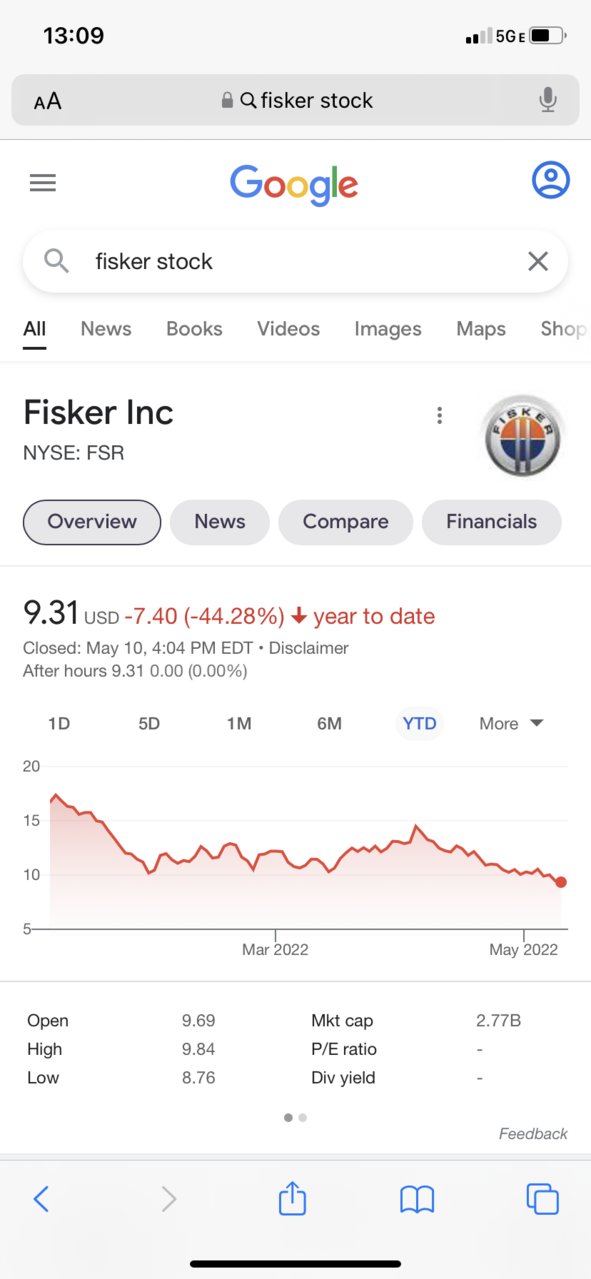
Task: Select the 6M chart range
Action: pyautogui.click(x=329, y=723)
